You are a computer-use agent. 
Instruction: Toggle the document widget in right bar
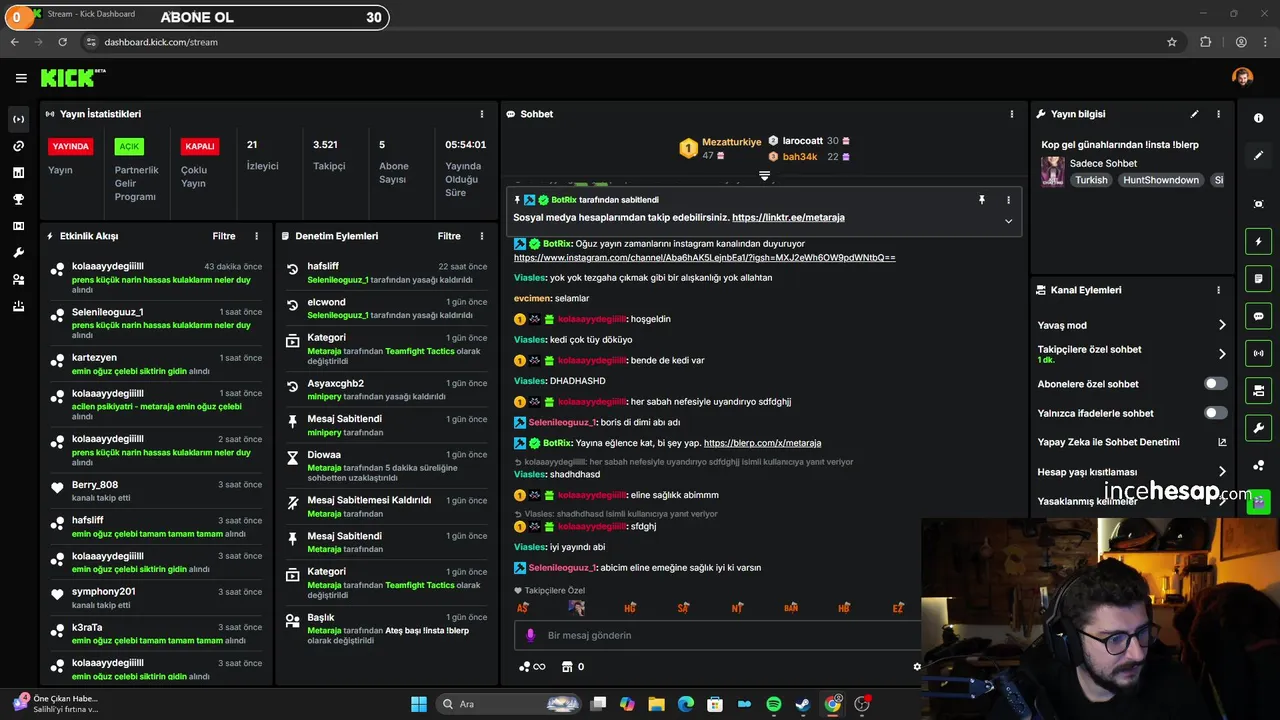pos(1258,278)
